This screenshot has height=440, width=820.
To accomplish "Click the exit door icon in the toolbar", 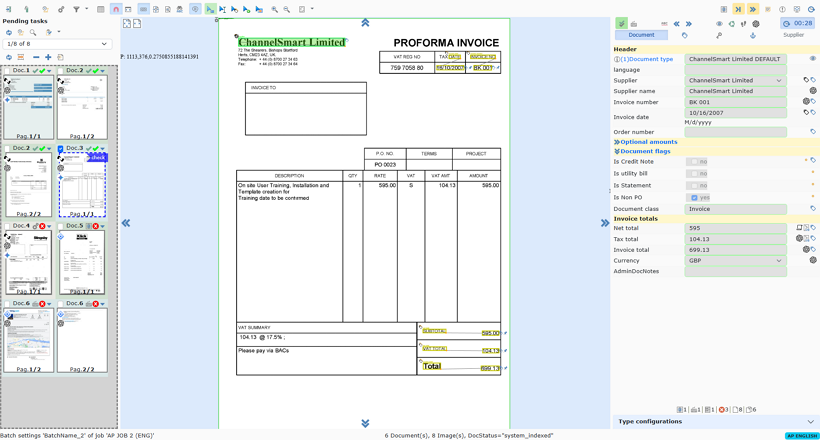I will 9,9.
